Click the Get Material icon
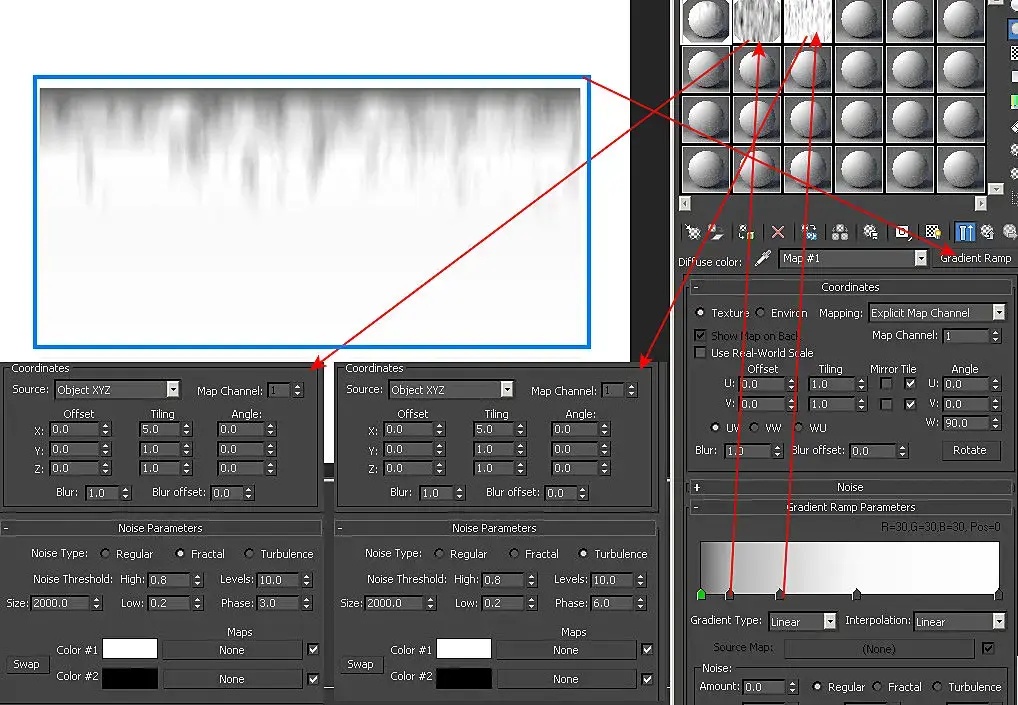The height and width of the screenshot is (705, 1018). [693, 232]
